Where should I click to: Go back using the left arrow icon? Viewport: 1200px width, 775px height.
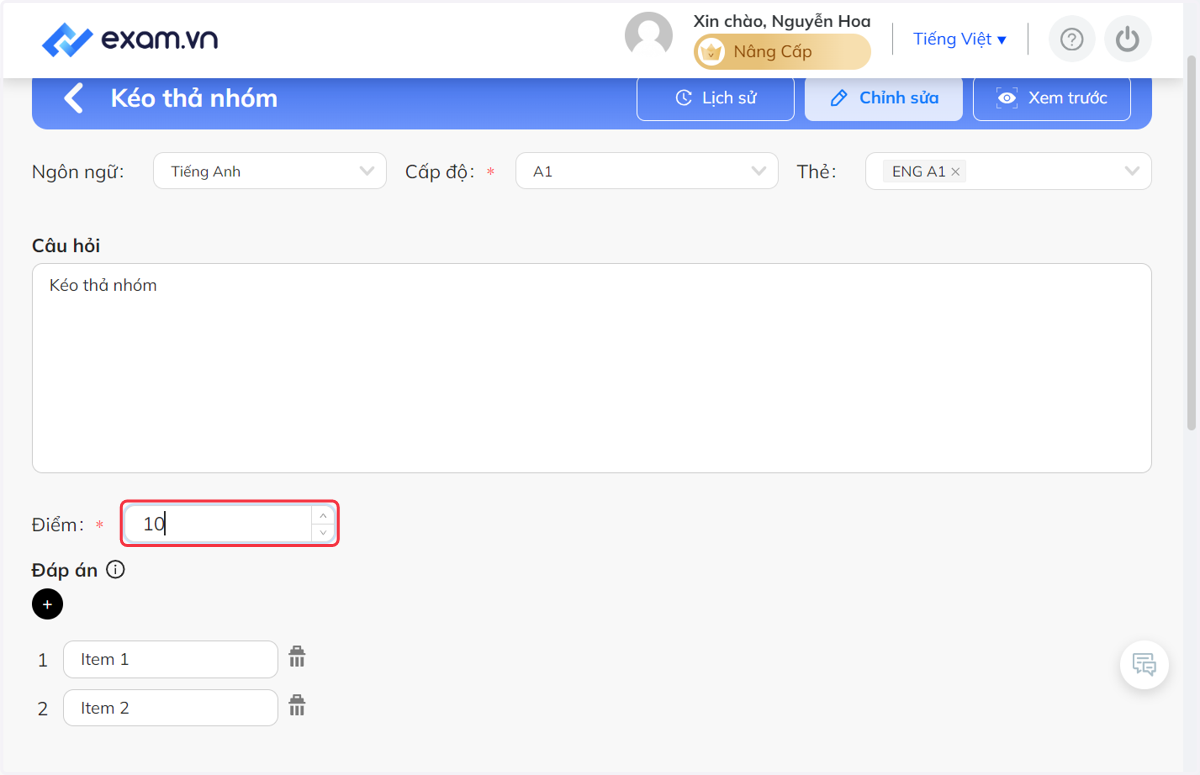[x=73, y=98]
